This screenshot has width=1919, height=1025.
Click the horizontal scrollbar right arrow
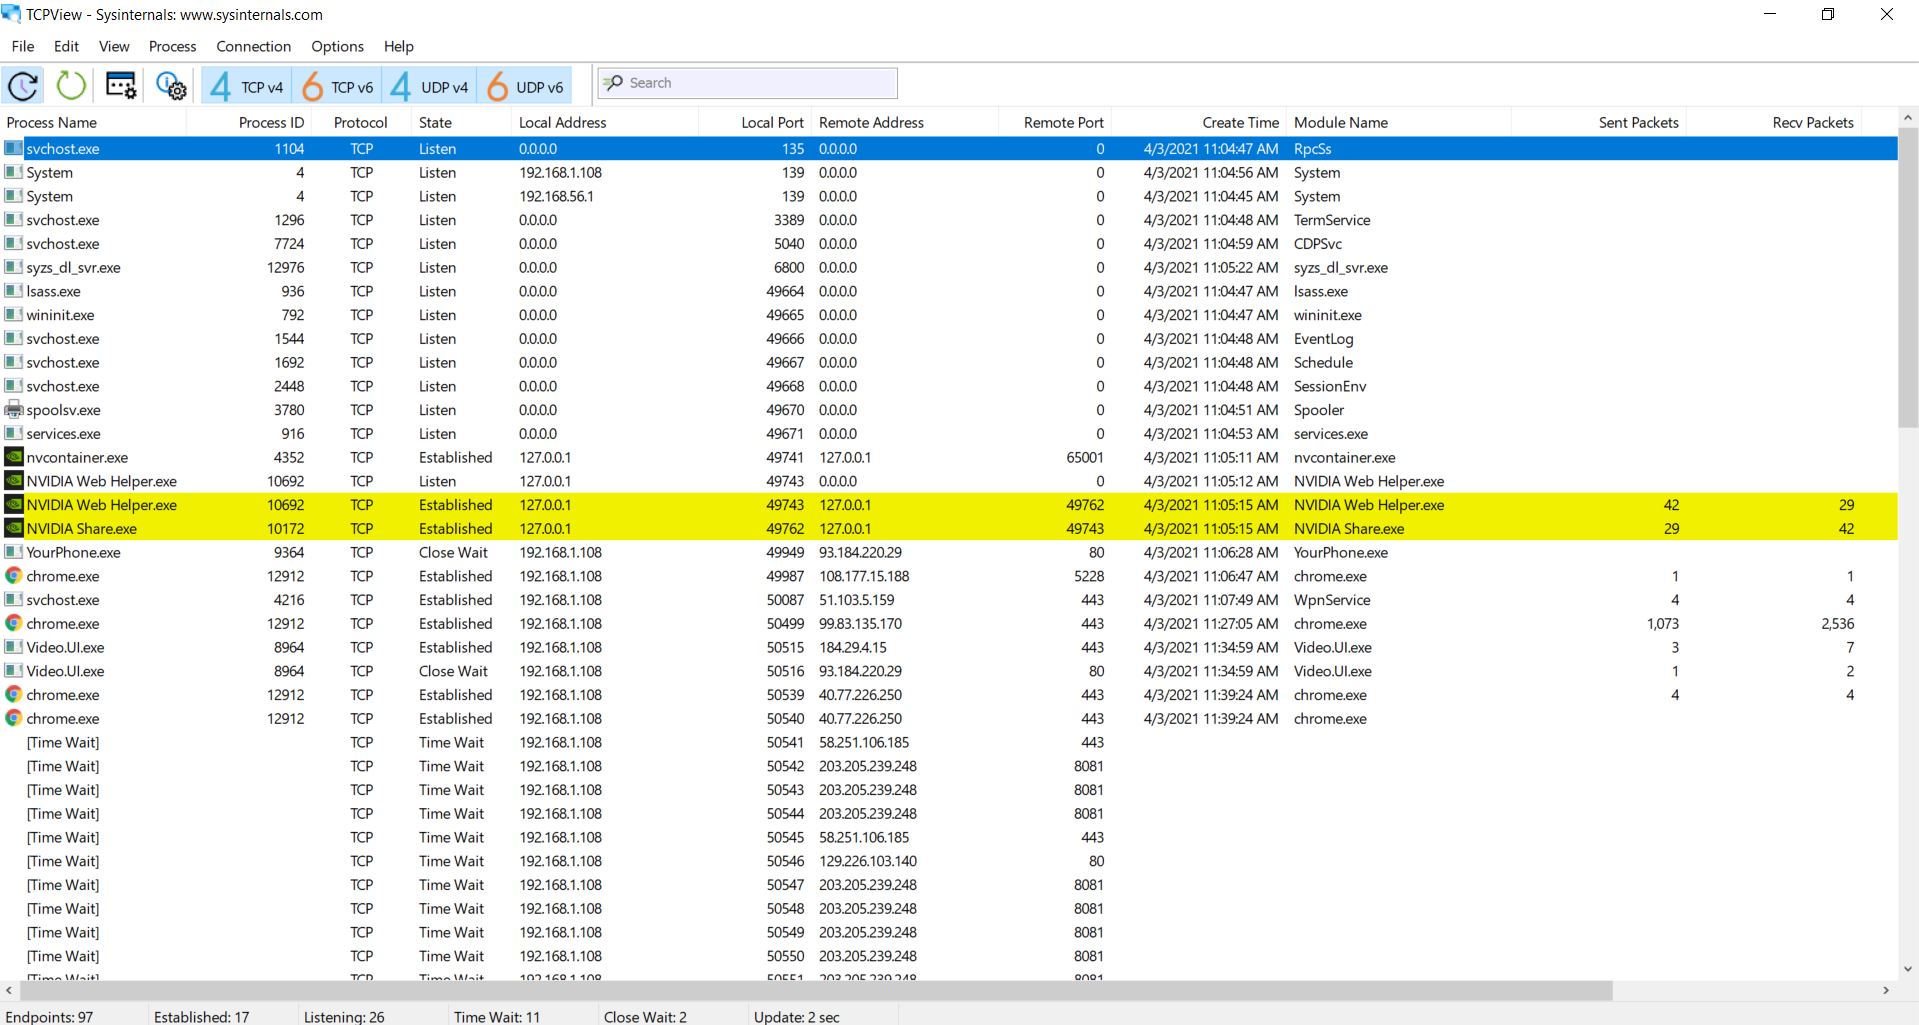(1886, 990)
